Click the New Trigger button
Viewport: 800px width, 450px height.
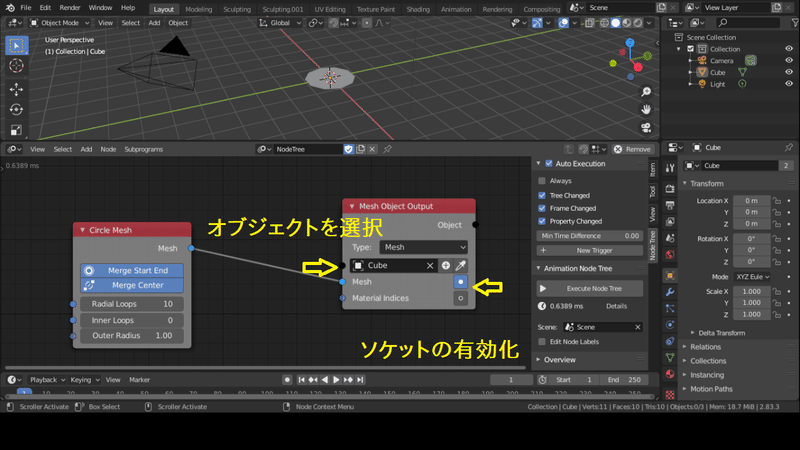click(590, 251)
